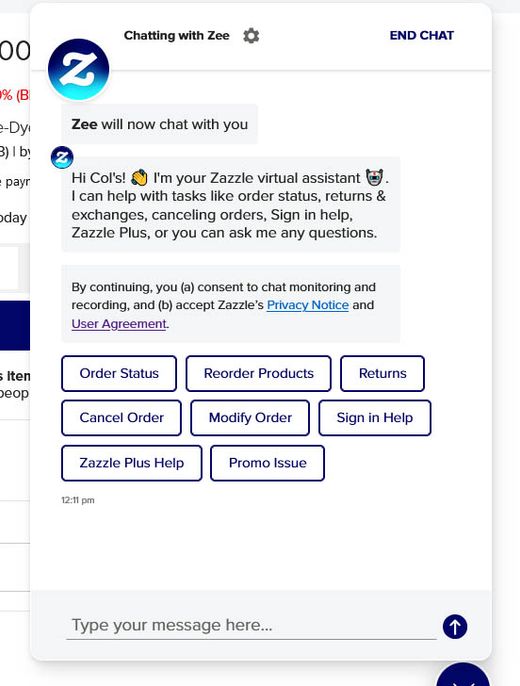
Task: Click the Sign in Help button
Action: click(375, 418)
